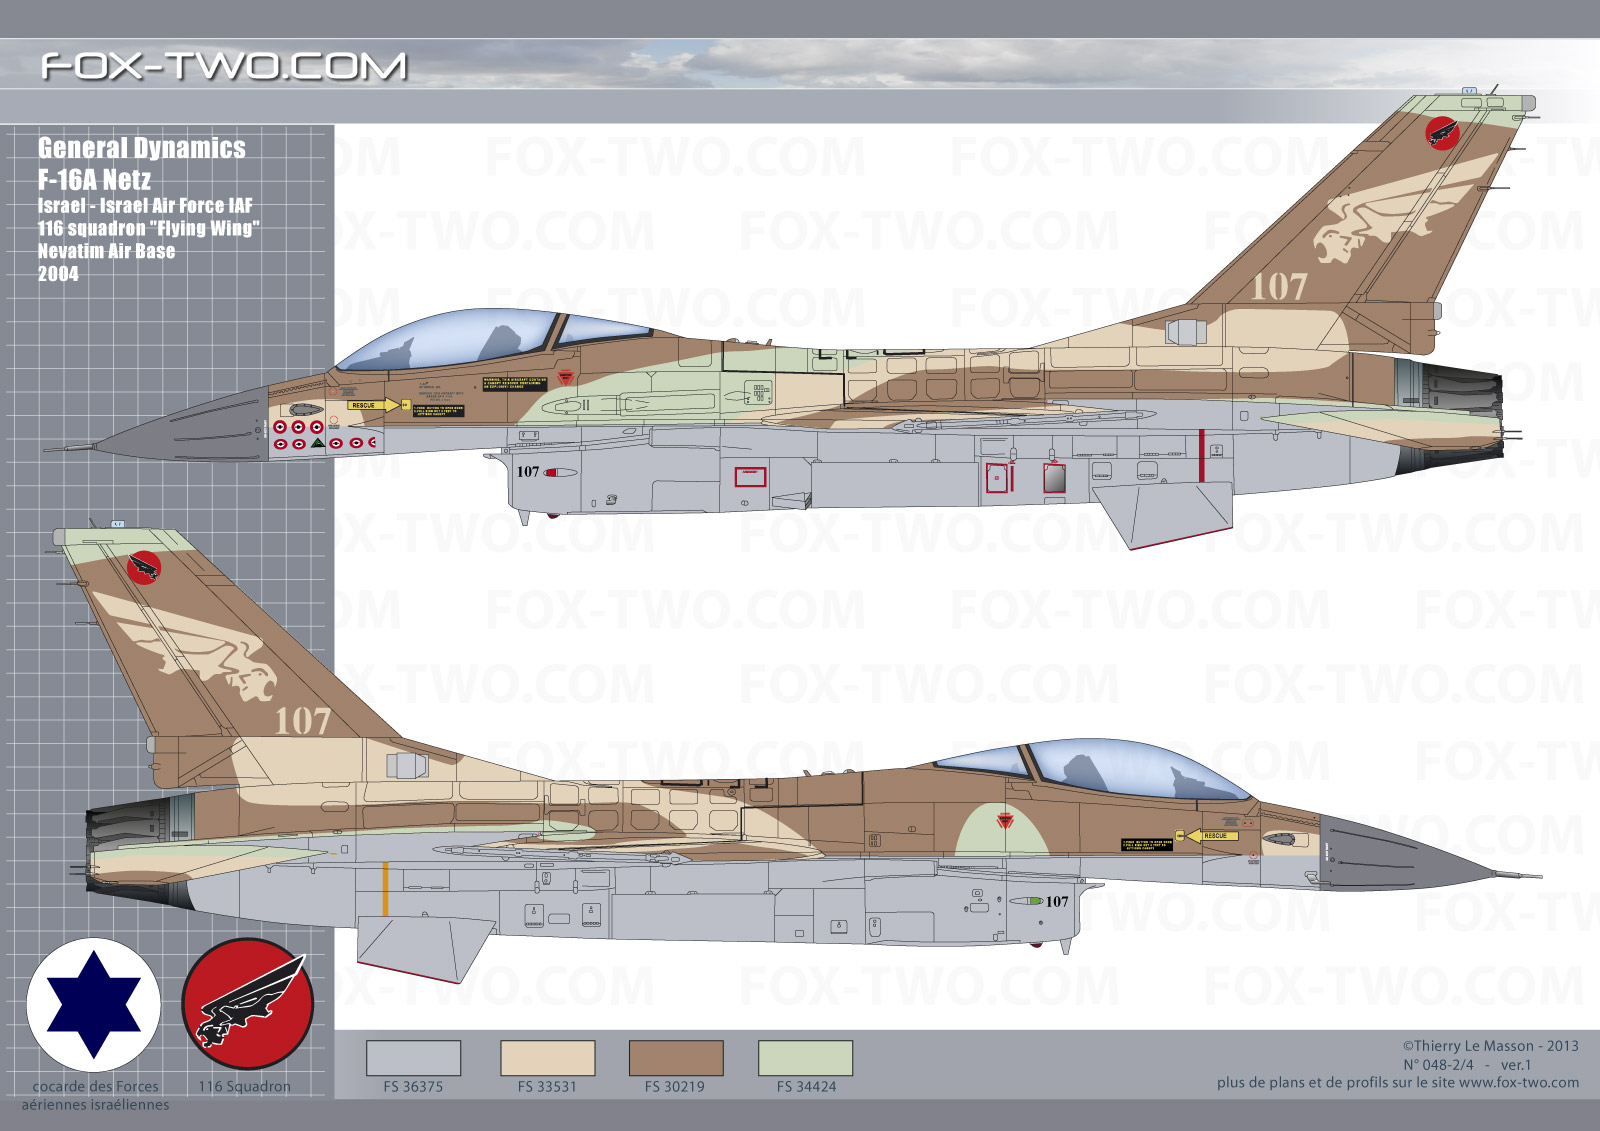Image resolution: width=1600 pixels, height=1131 pixels.
Task: Click the red triangle ejection warning on upper fuselage
Action: click(566, 377)
